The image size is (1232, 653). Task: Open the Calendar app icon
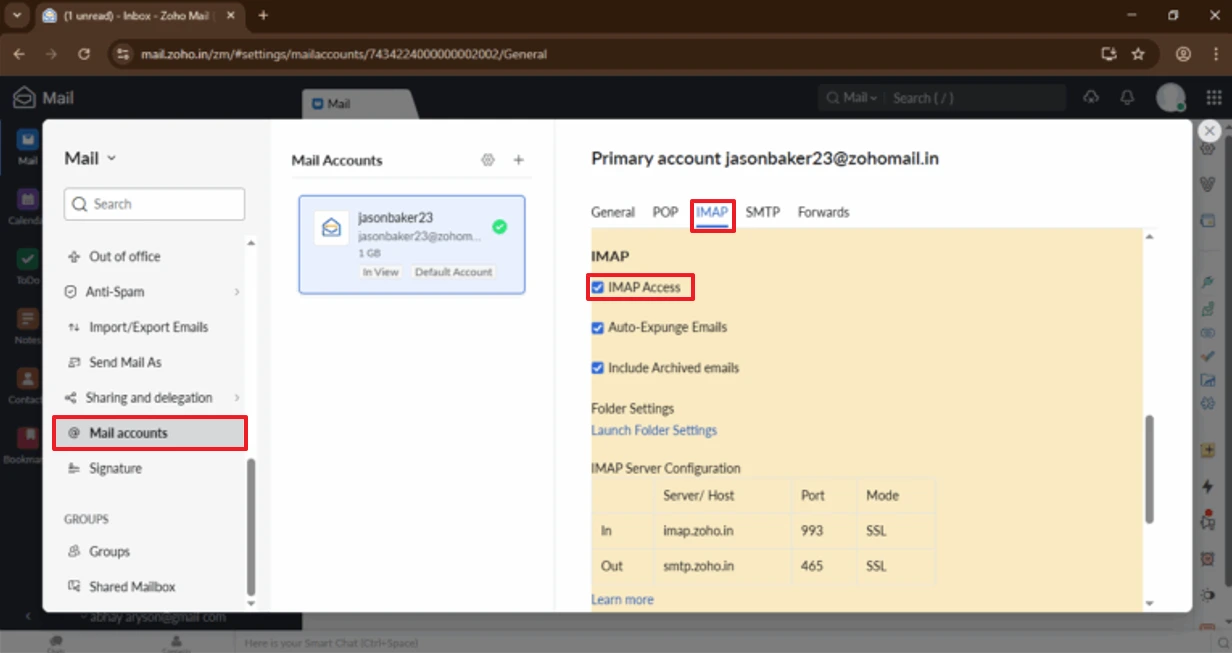28,202
